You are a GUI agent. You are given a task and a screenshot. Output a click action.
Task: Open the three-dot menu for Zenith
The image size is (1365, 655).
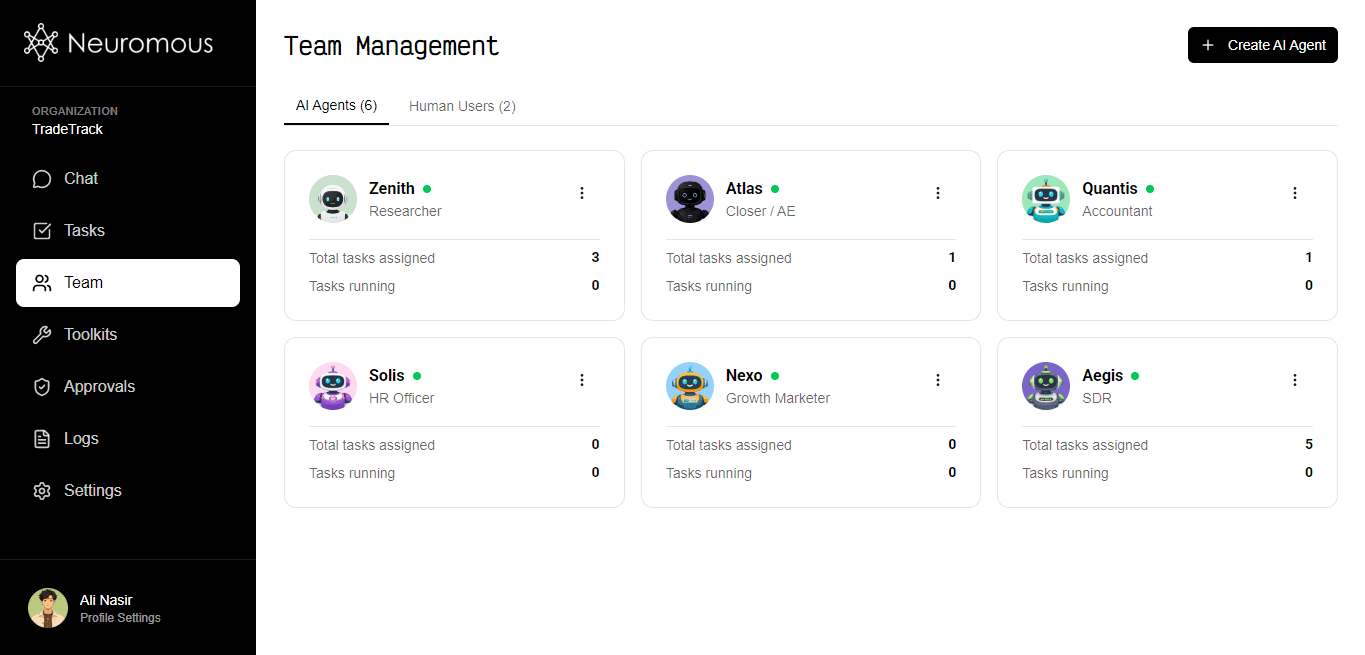(582, 193)
